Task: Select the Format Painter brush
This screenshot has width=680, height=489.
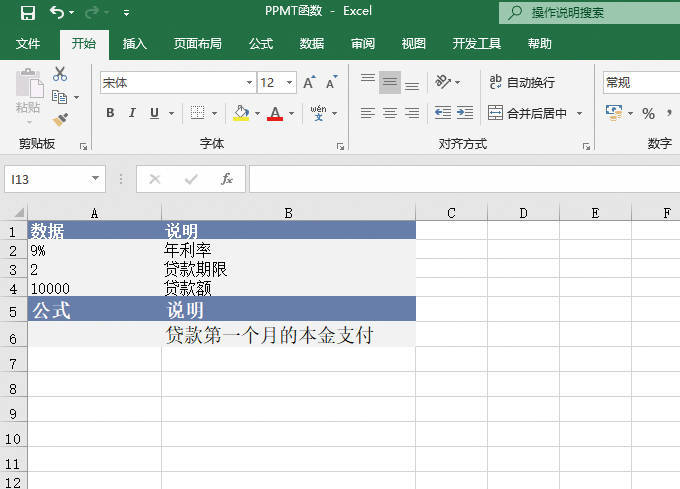Action: coord(60,120)
